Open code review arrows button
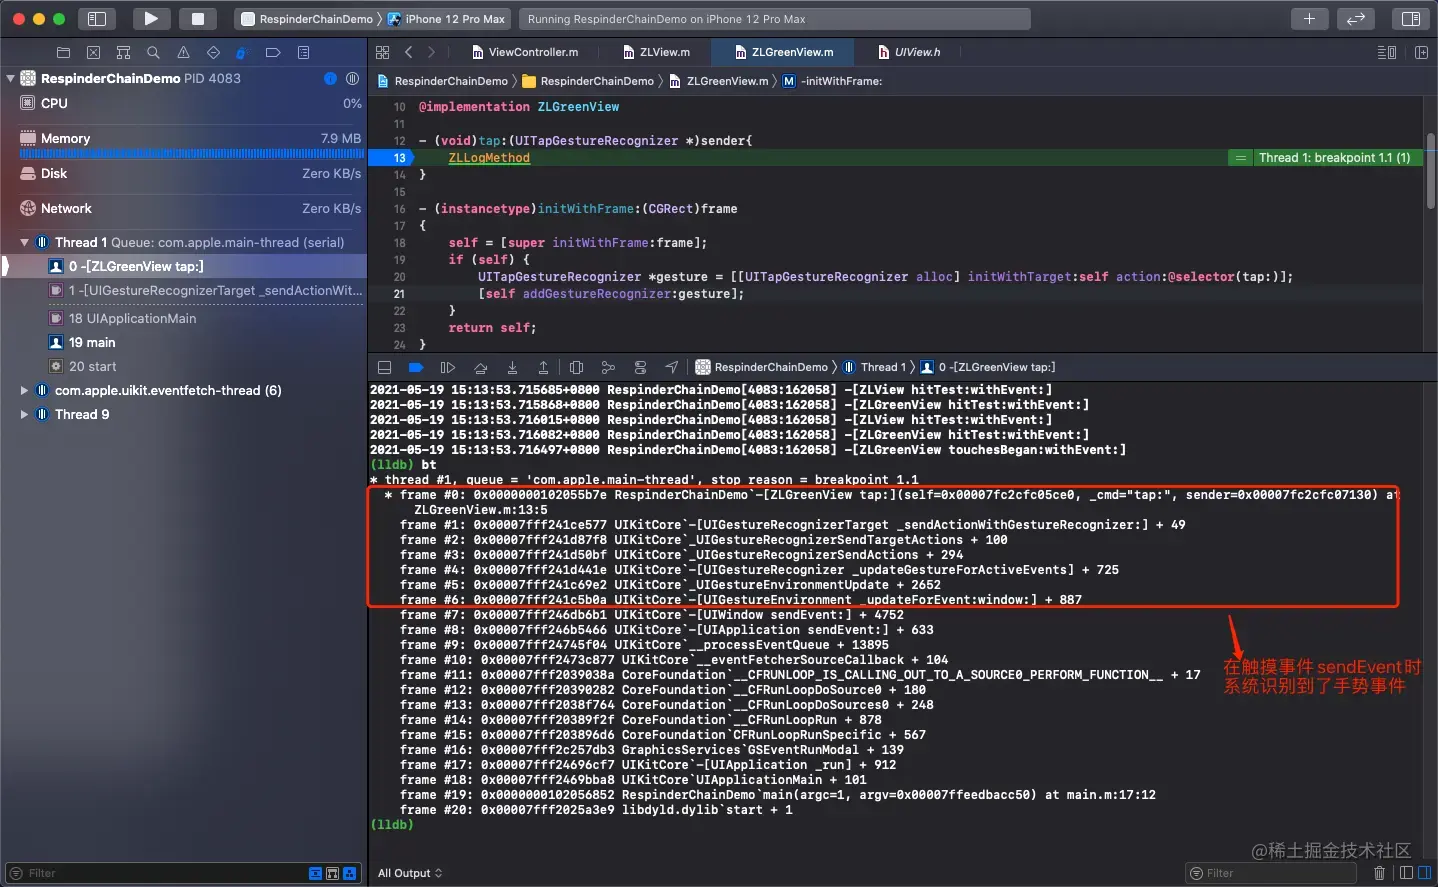Screen dimensions: 1438x887 click(x=1356, y=18)
